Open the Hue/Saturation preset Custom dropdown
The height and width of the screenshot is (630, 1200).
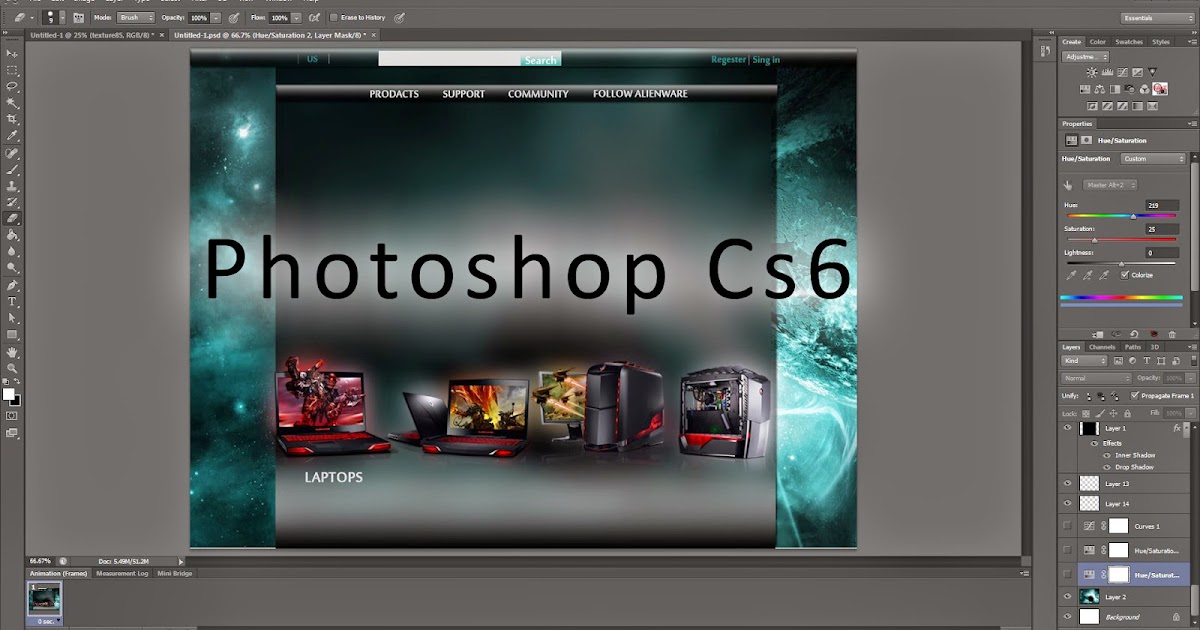(x=1152, y=159)
